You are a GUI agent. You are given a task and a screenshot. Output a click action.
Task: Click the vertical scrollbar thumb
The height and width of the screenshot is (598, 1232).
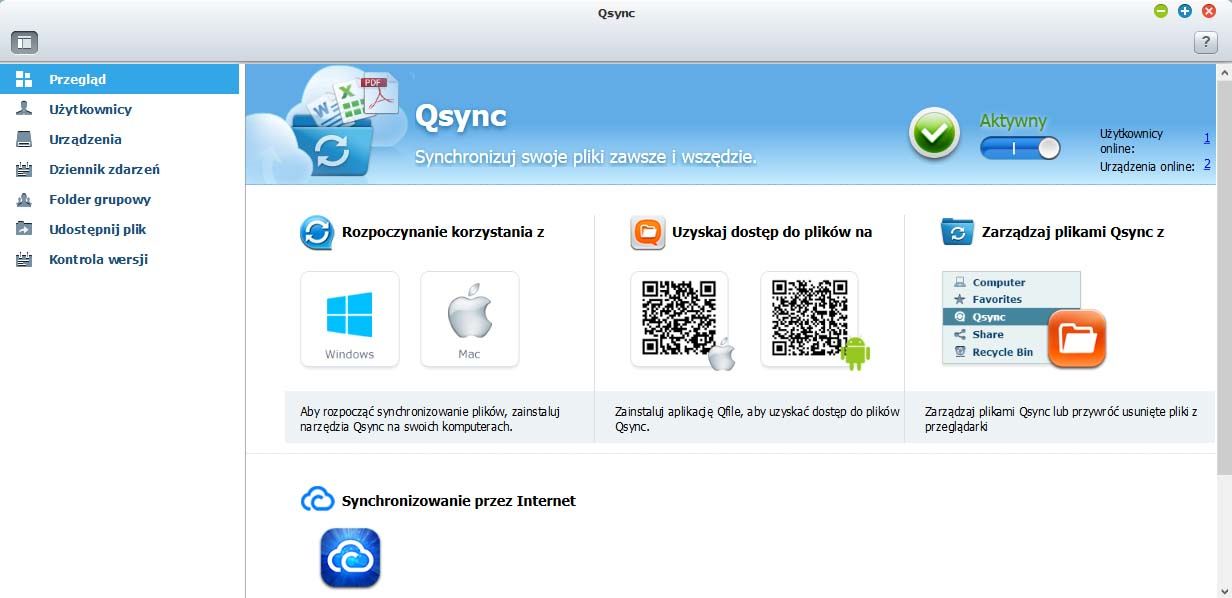pos(1224,279)
